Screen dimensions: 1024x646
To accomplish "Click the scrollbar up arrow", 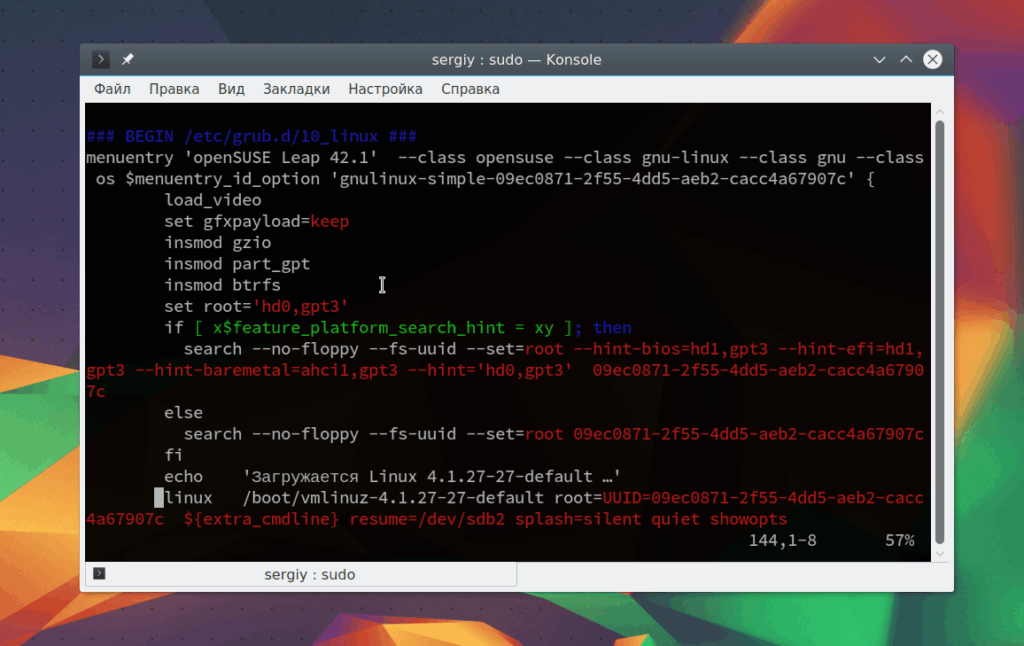I will point(940,112).
